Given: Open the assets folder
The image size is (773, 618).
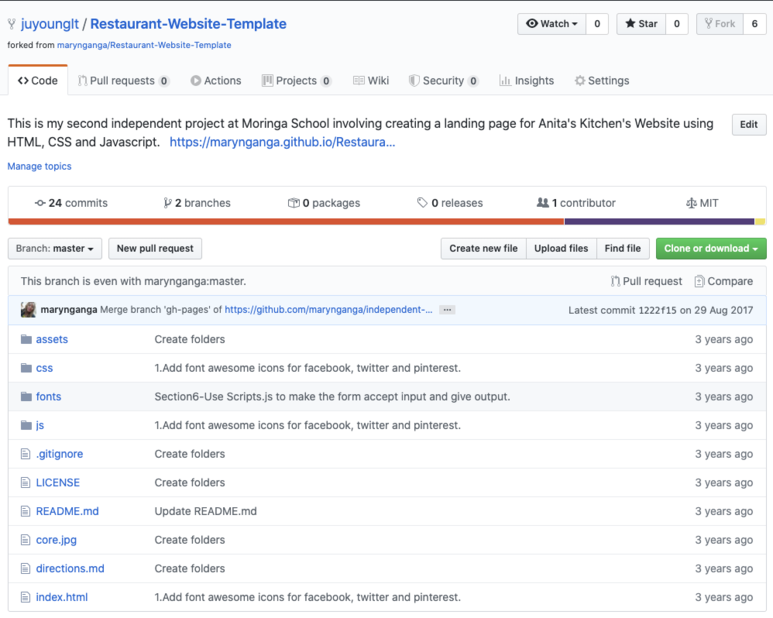Looking at the screenshot, I should [x=52, y=339].
